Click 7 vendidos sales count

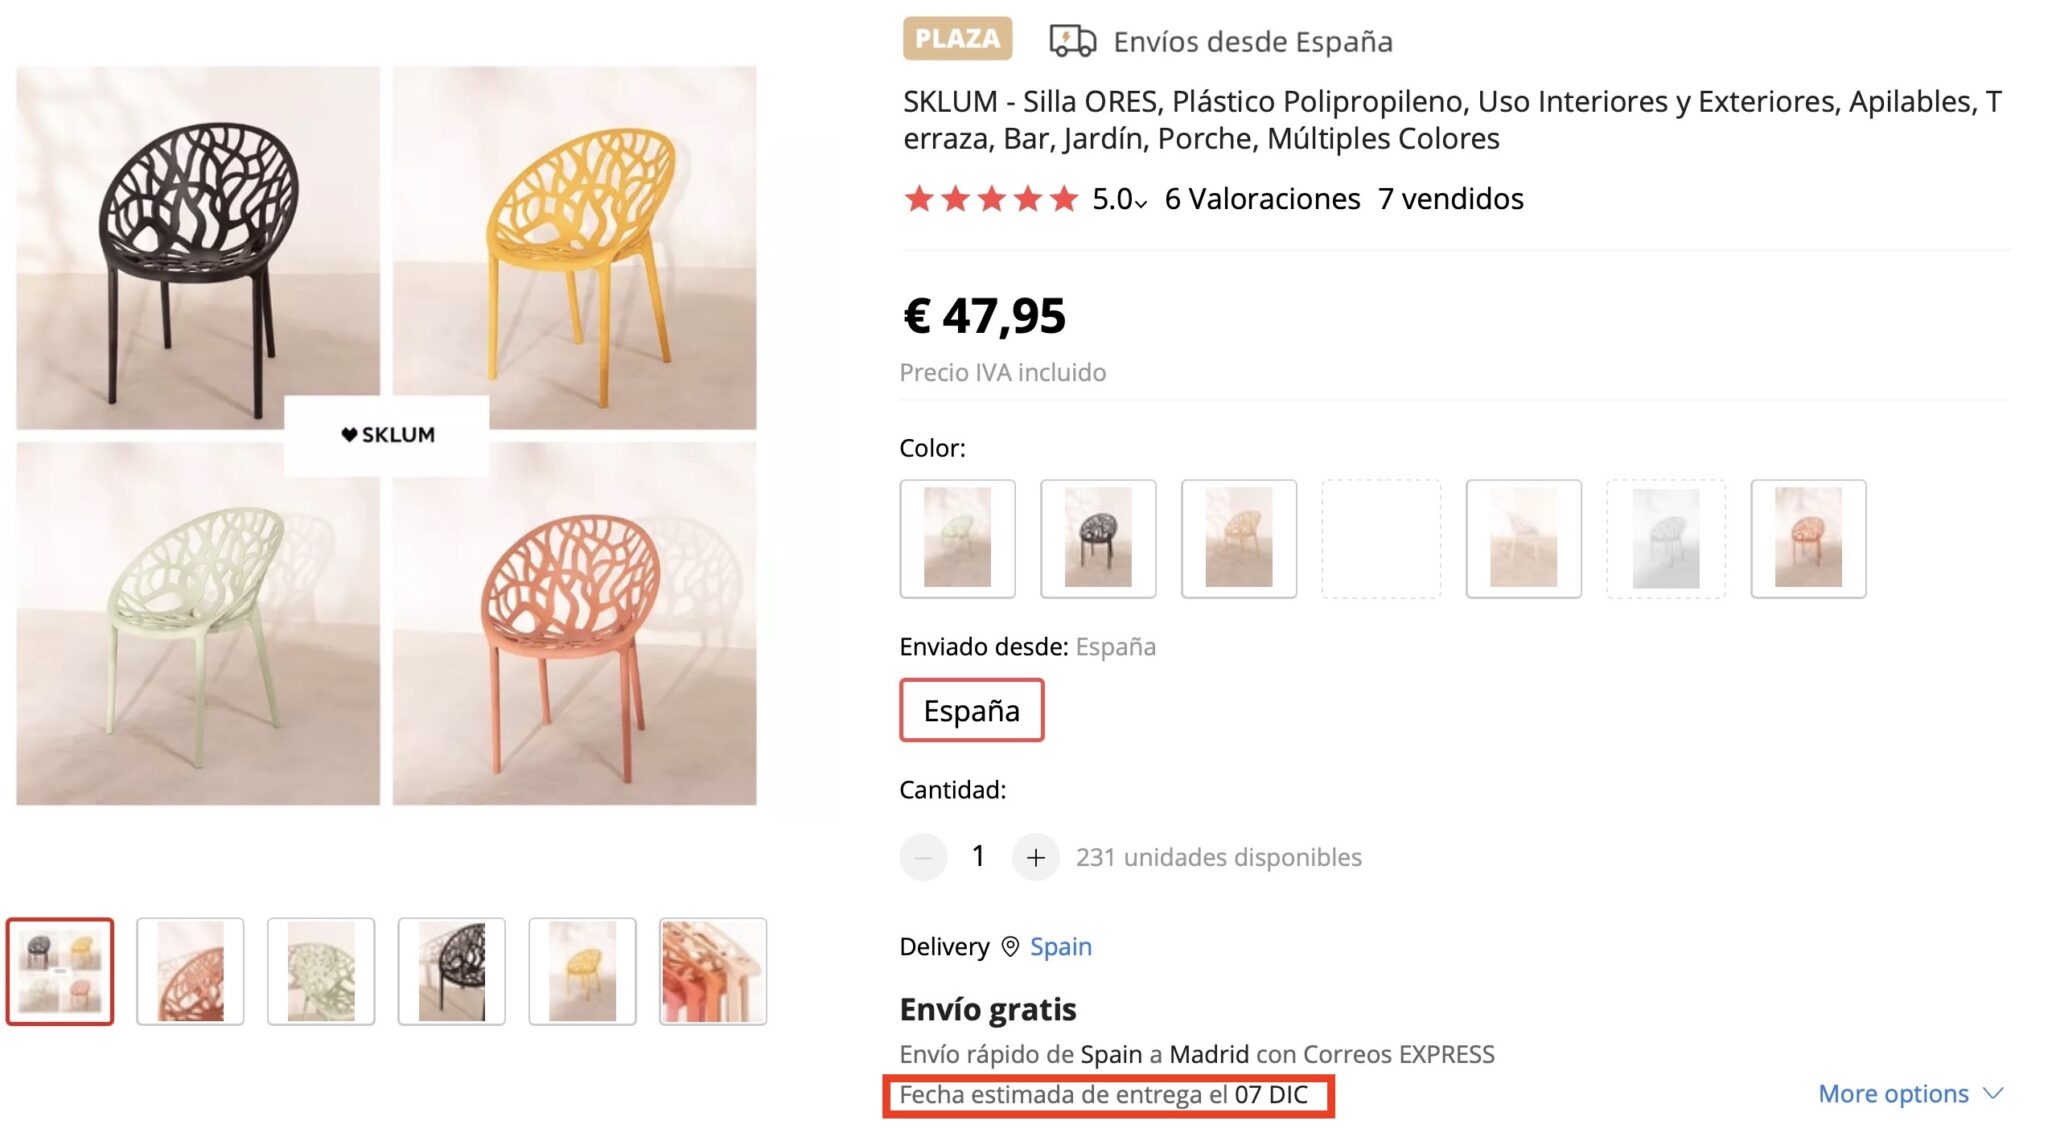1450,199
